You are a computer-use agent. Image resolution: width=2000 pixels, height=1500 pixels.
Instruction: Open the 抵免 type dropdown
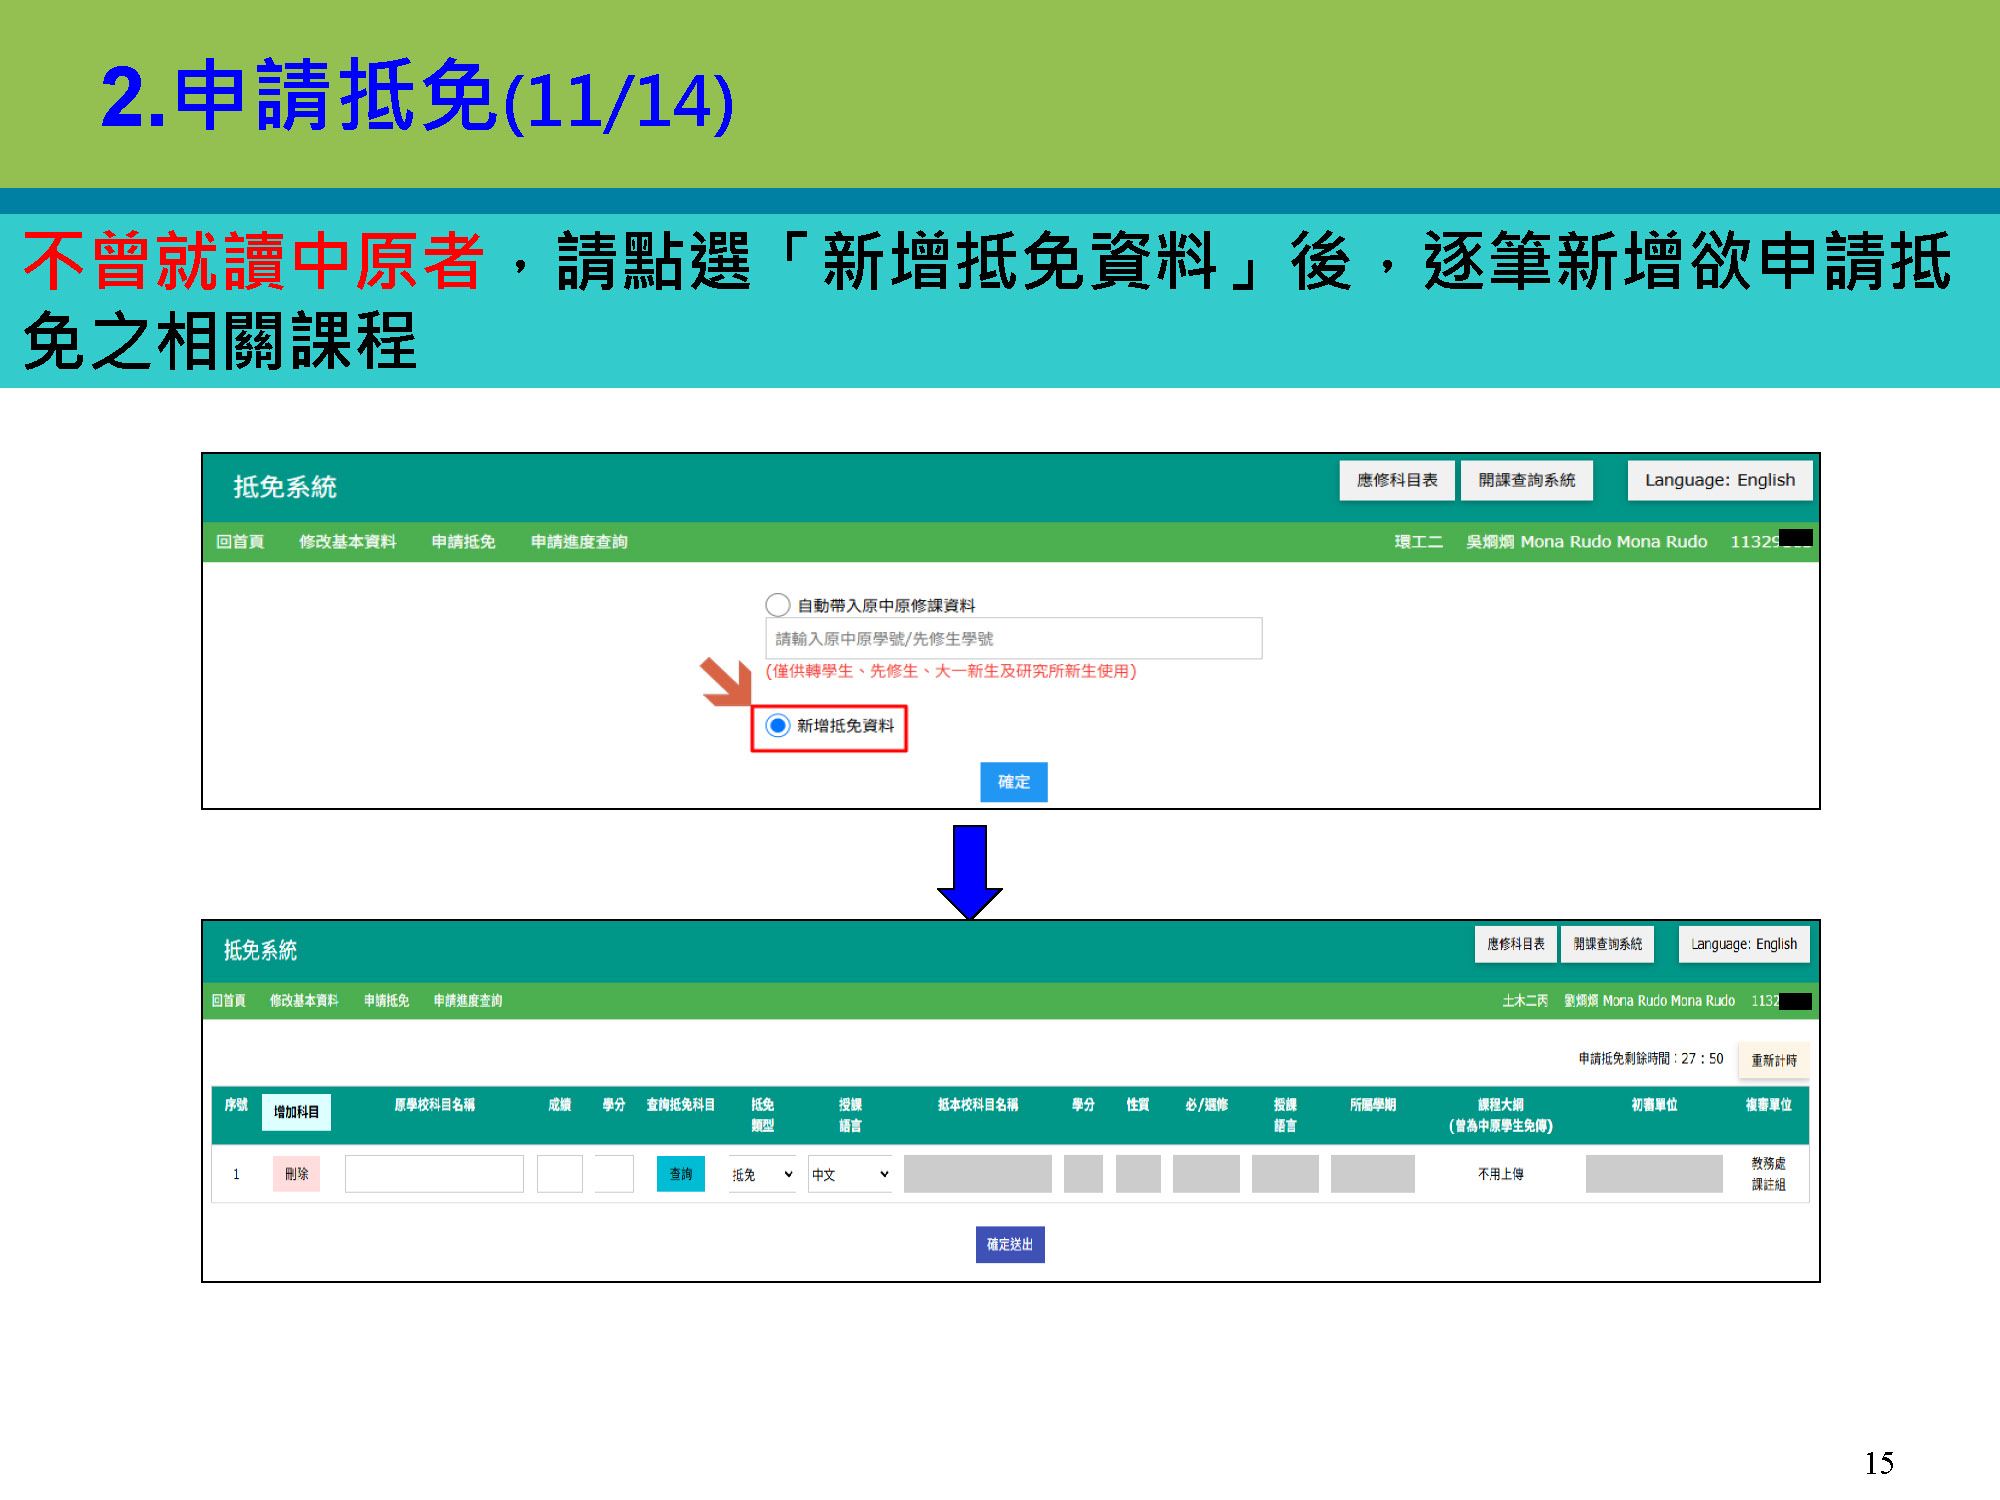coord(762,1174)
